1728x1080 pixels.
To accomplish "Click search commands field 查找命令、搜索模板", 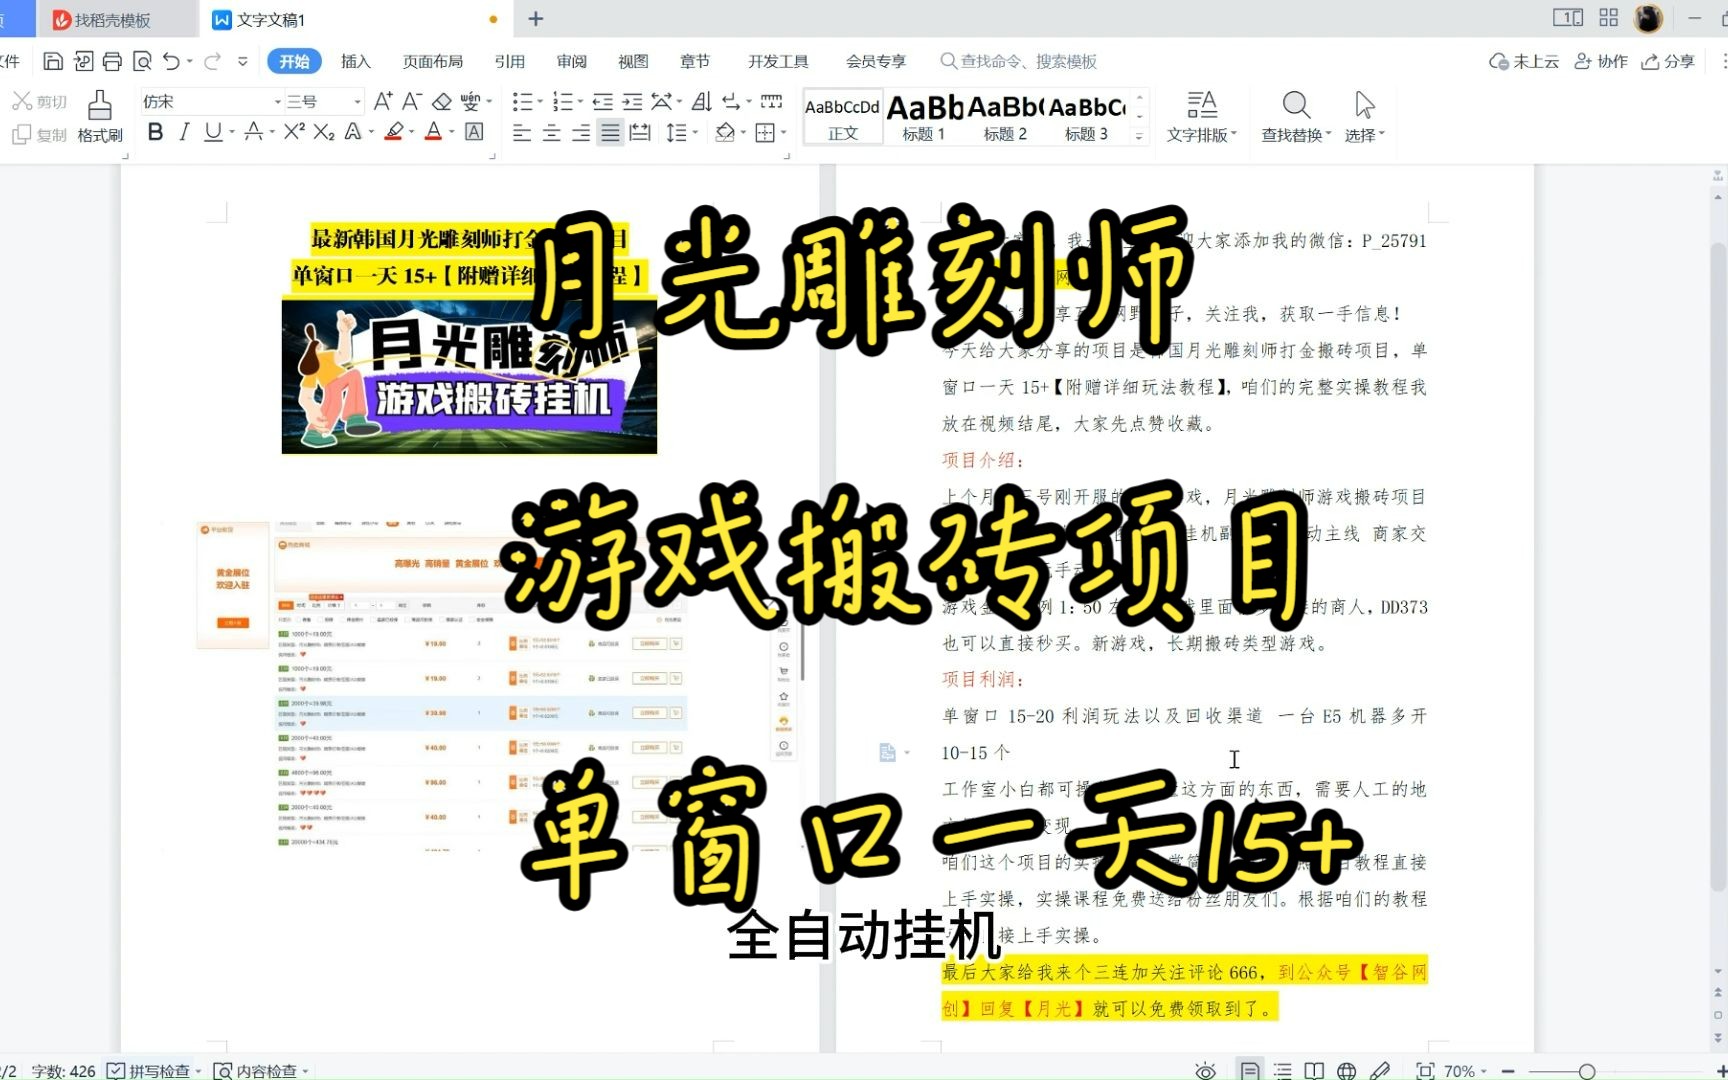I will pyautogui.click(x=1020, y=61).
